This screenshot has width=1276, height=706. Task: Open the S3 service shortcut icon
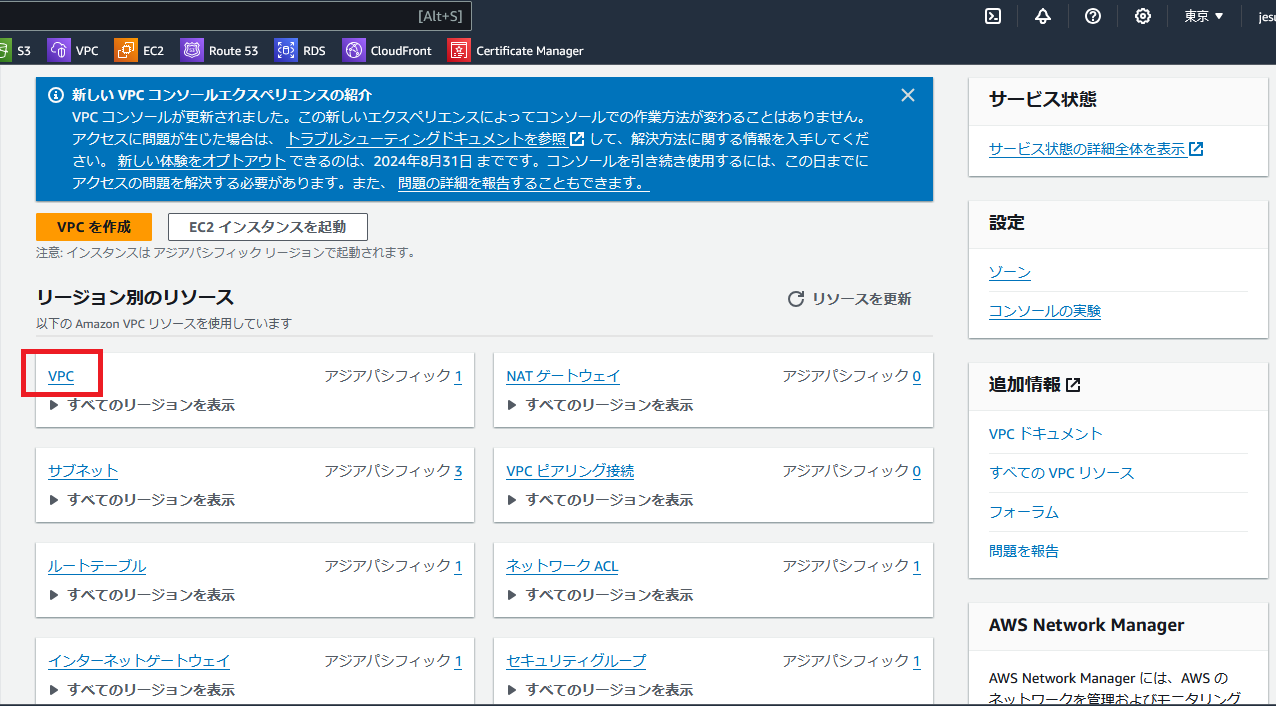pos(5,50)
